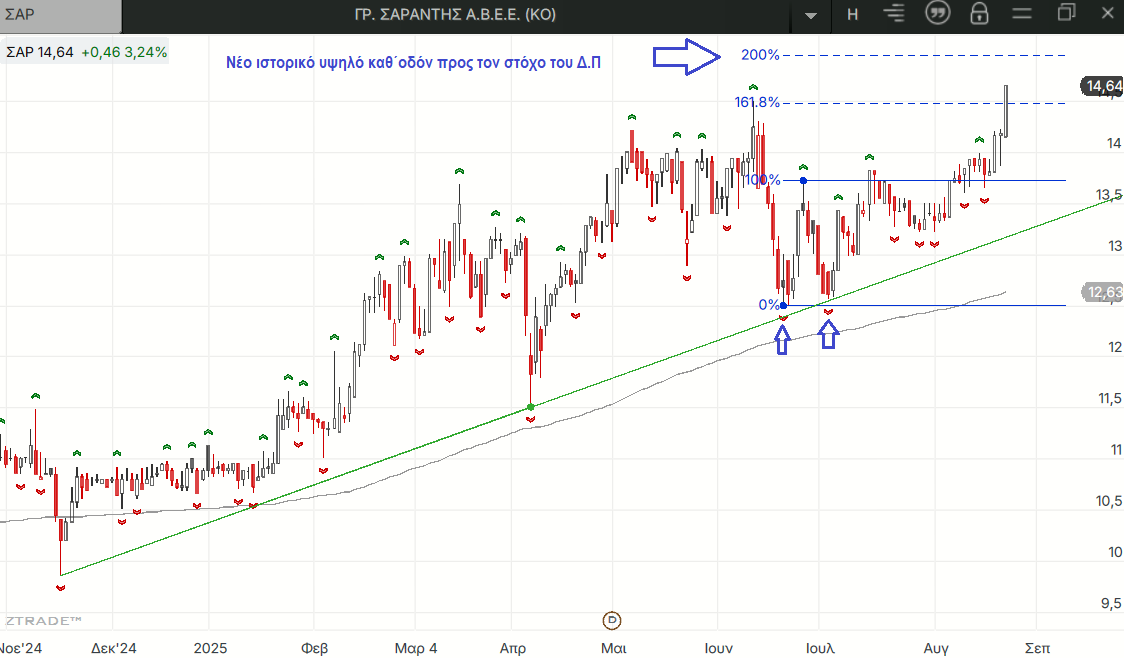The height and width of the screenshot is (658, 1124).
Task: Click the ΣΑΡ 14,64 quote legend
Action: pos(39,52)
